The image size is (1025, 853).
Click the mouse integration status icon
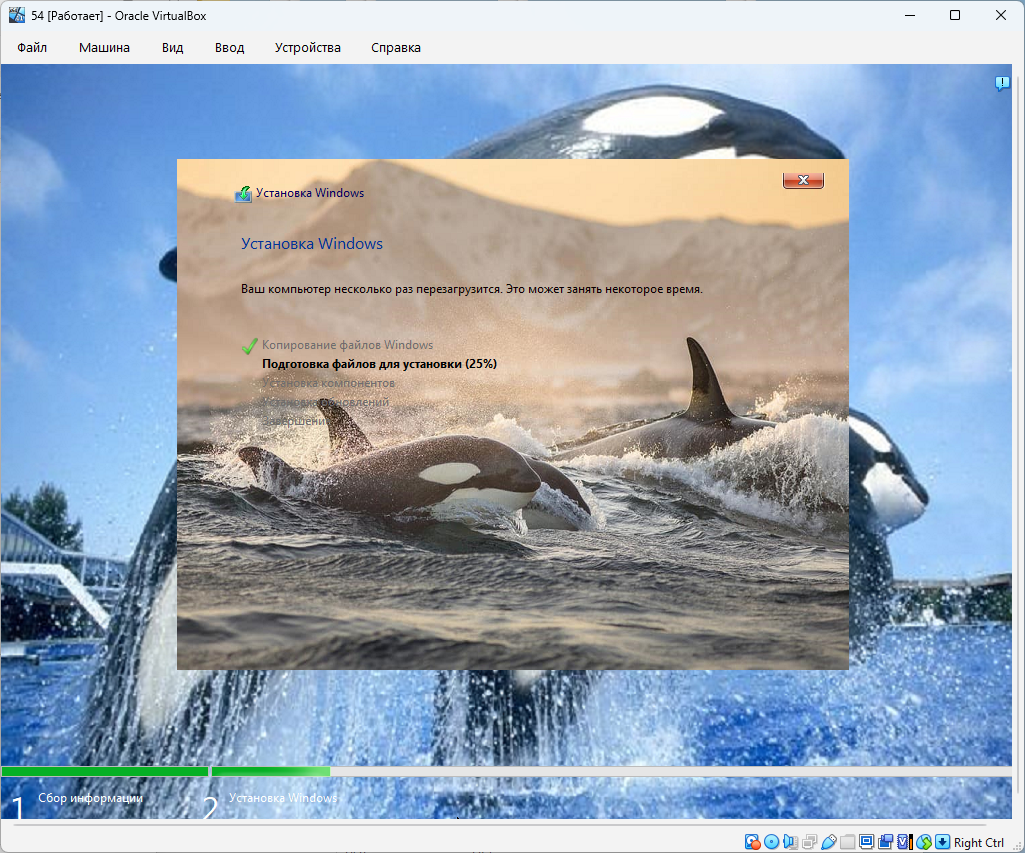pyautogui.click(x=923, y=842)
